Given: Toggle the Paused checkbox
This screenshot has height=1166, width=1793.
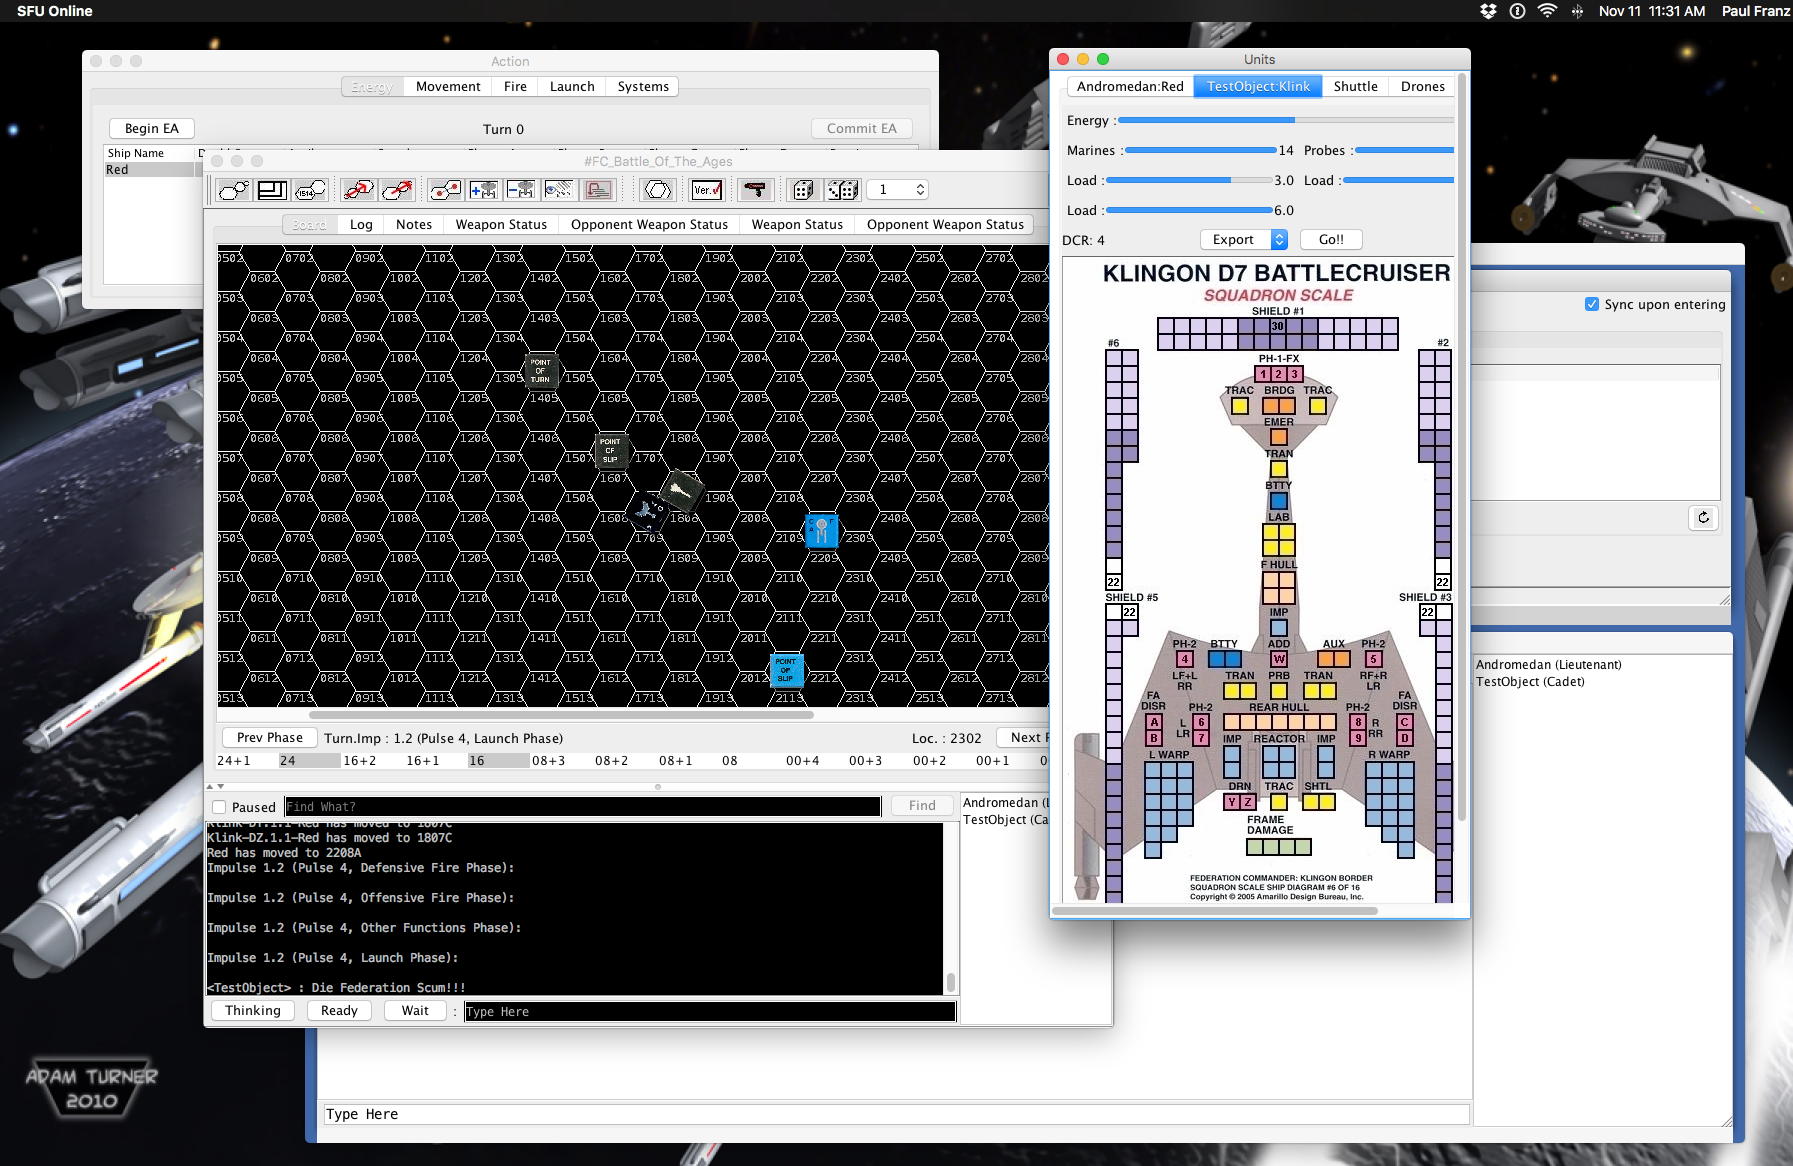Looking at the screenshot, I should point(219,807).
